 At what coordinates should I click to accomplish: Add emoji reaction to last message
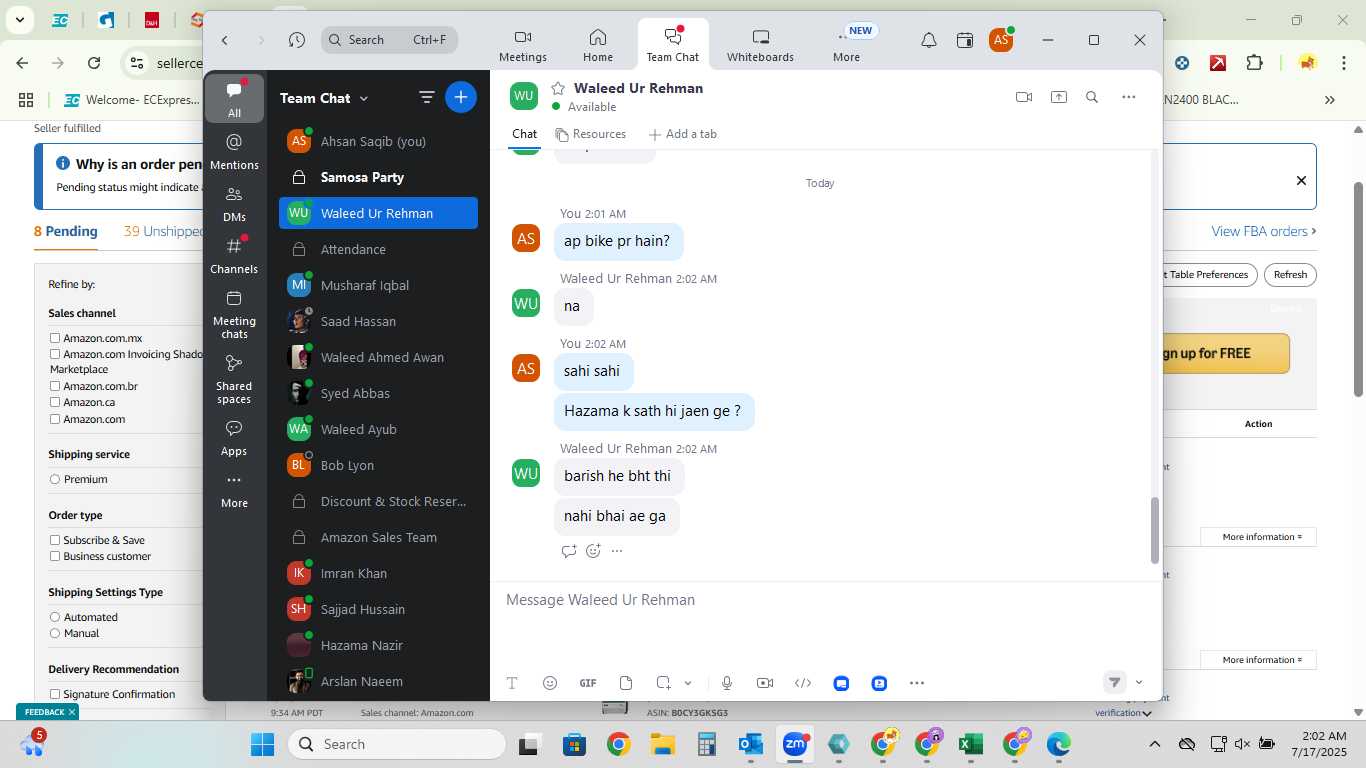[x=593, y=551]
